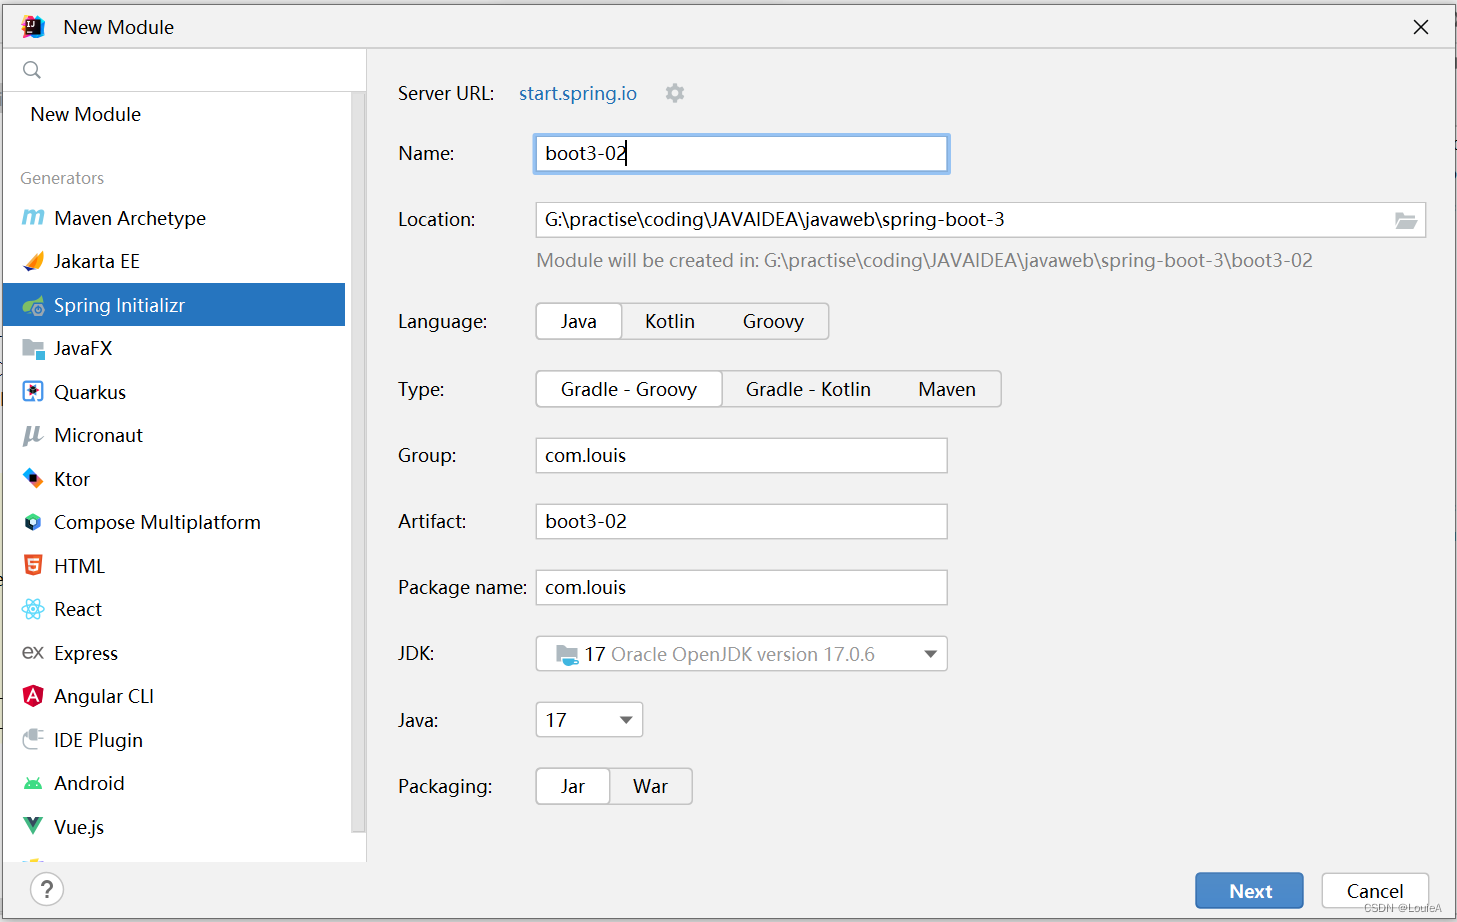Choose Gradle - Groovy build type

pyautogui.click(x=629, y=389)
